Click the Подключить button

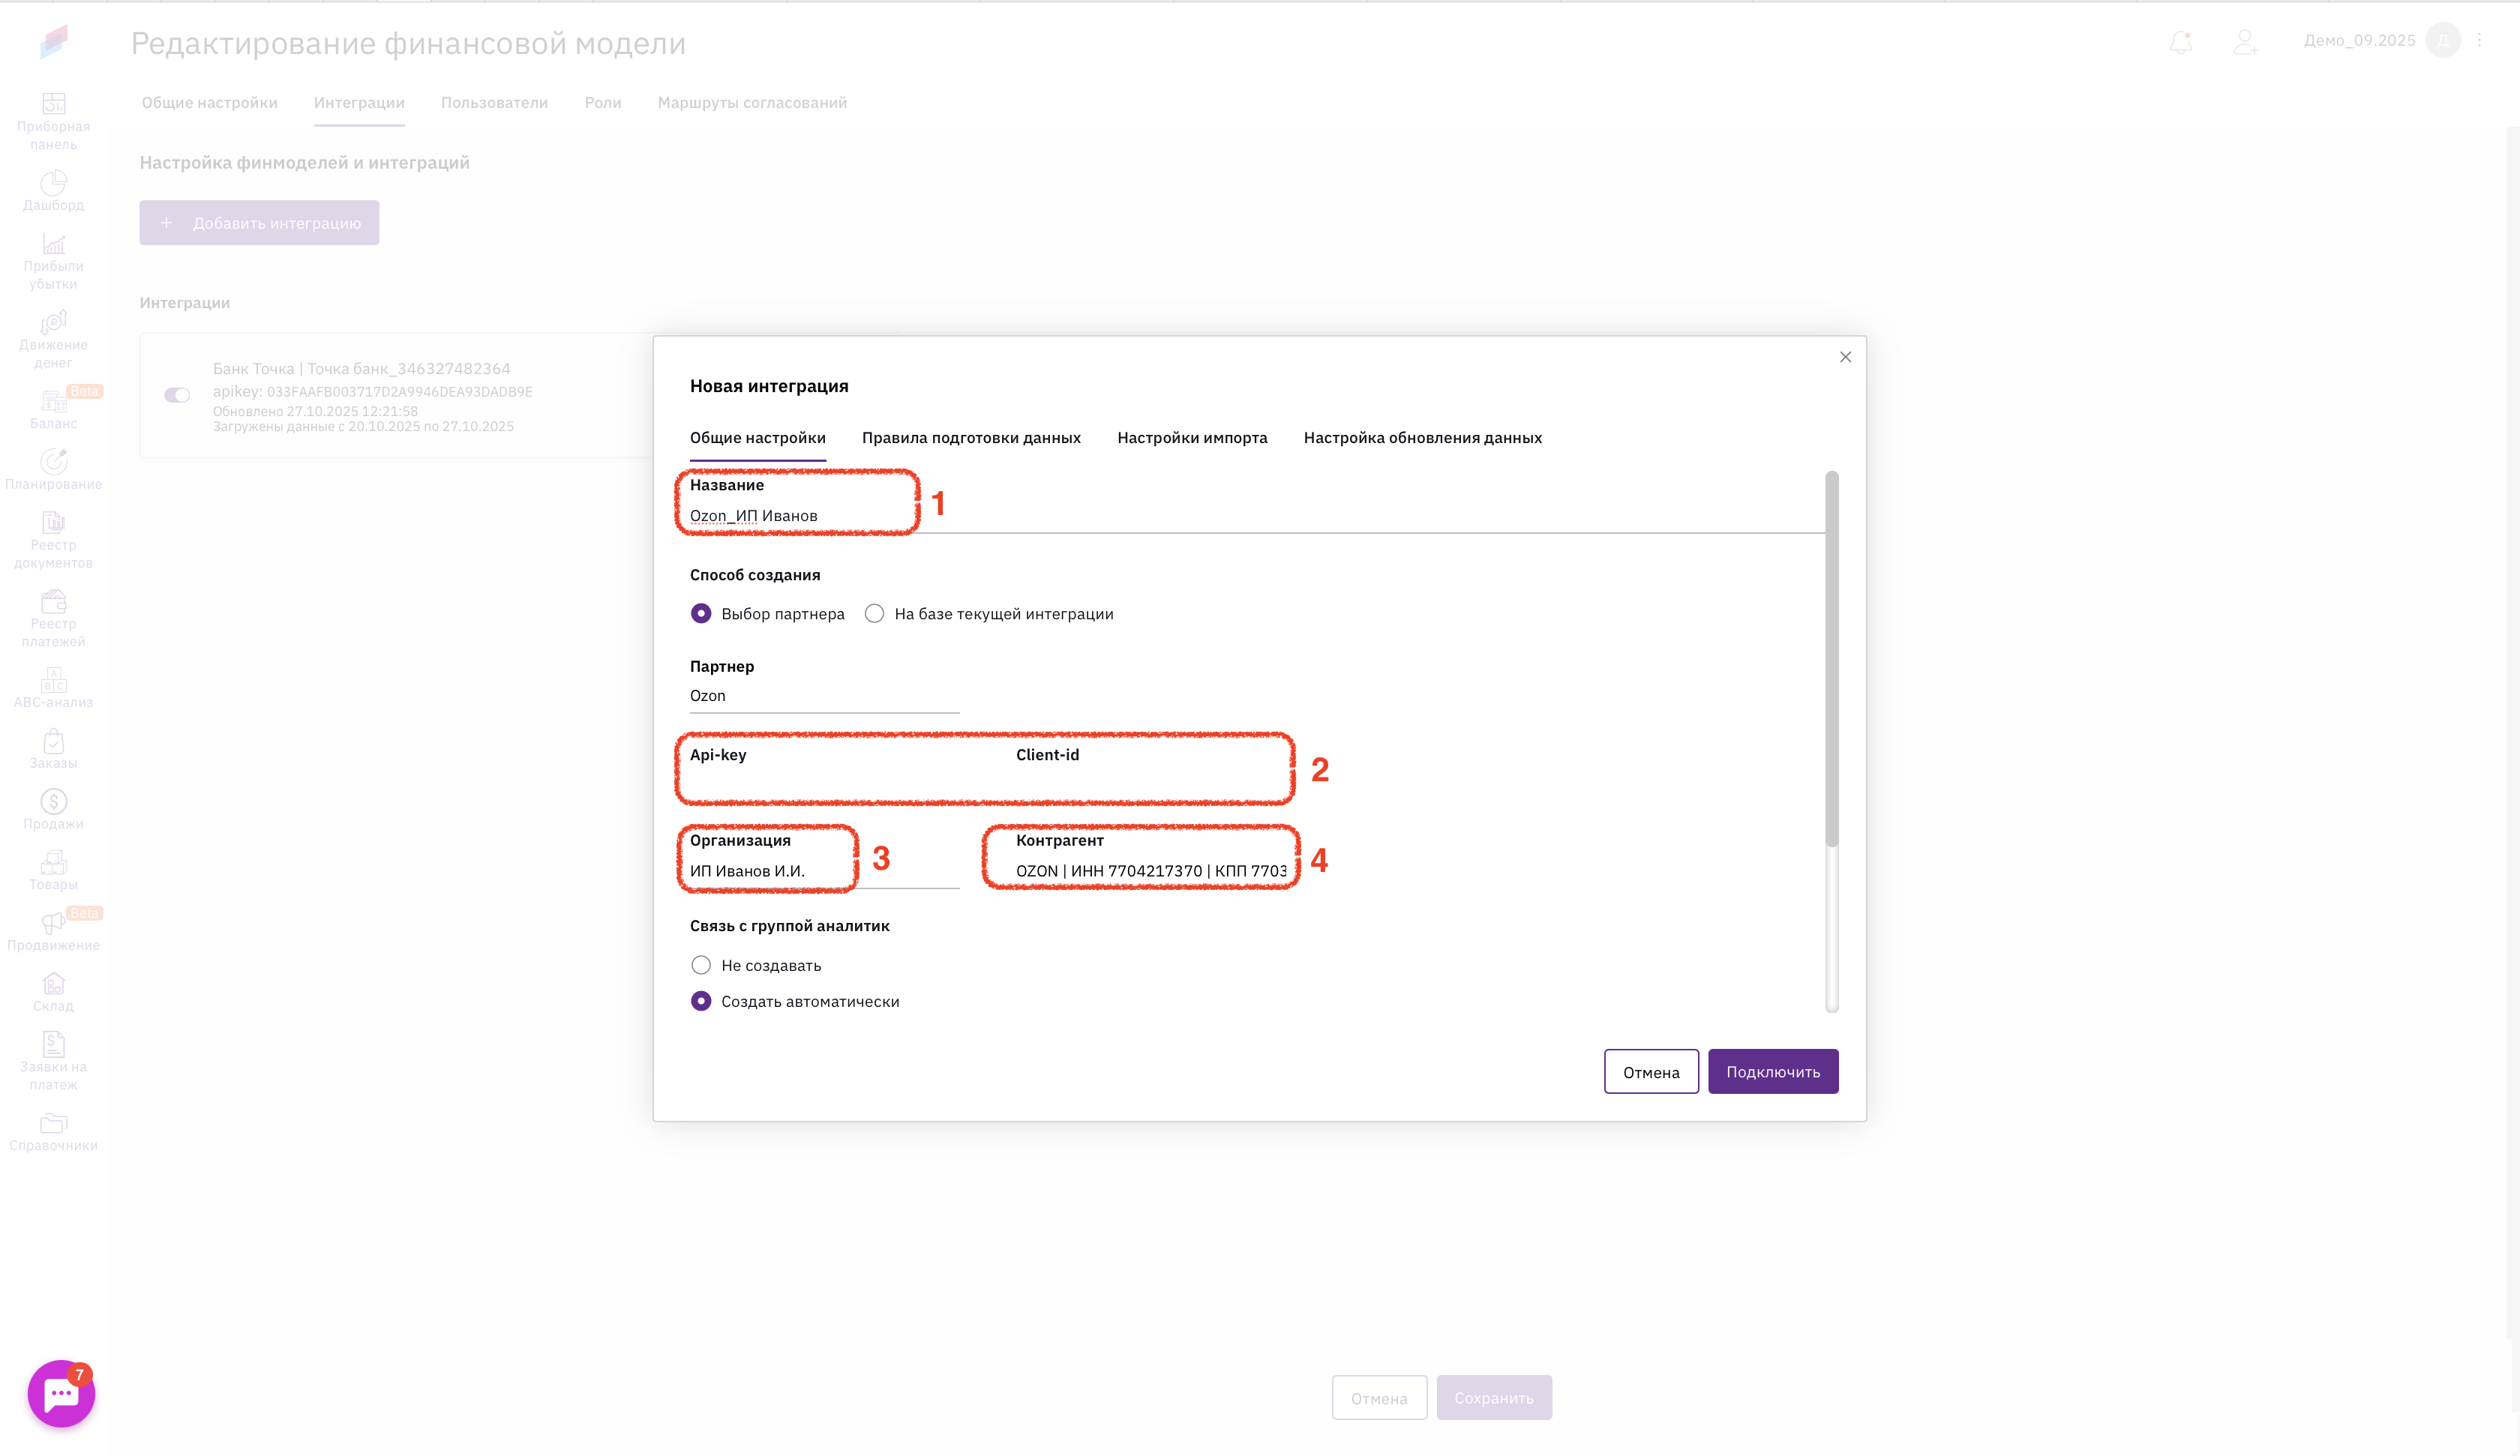[1772, 1072]
